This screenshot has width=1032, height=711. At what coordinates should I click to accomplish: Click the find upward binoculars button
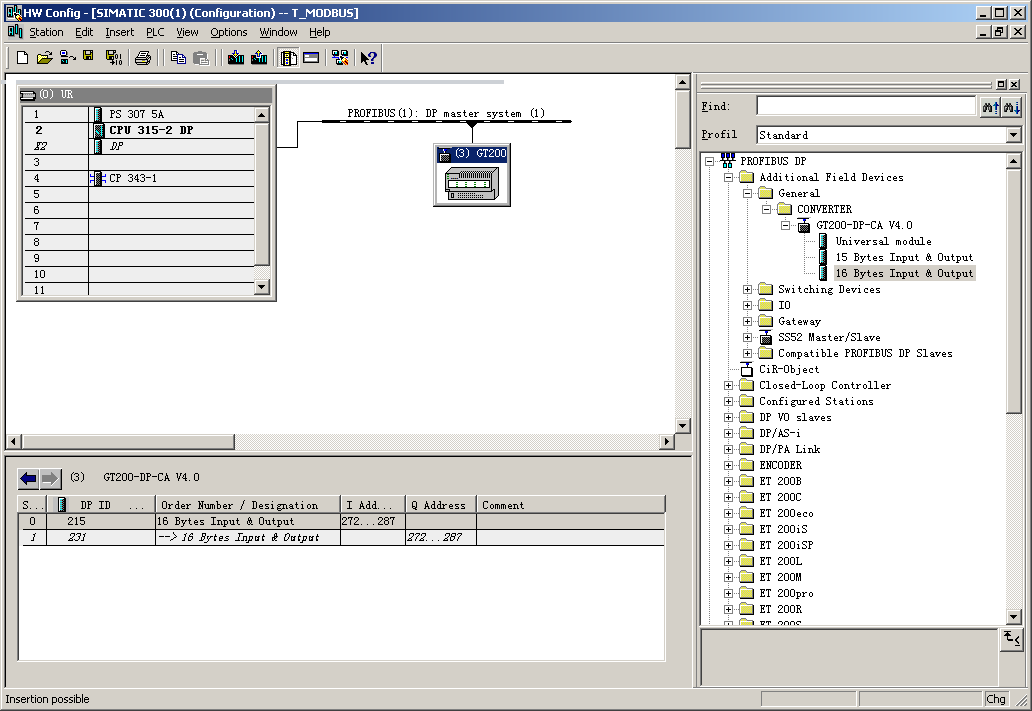(990, 106)
